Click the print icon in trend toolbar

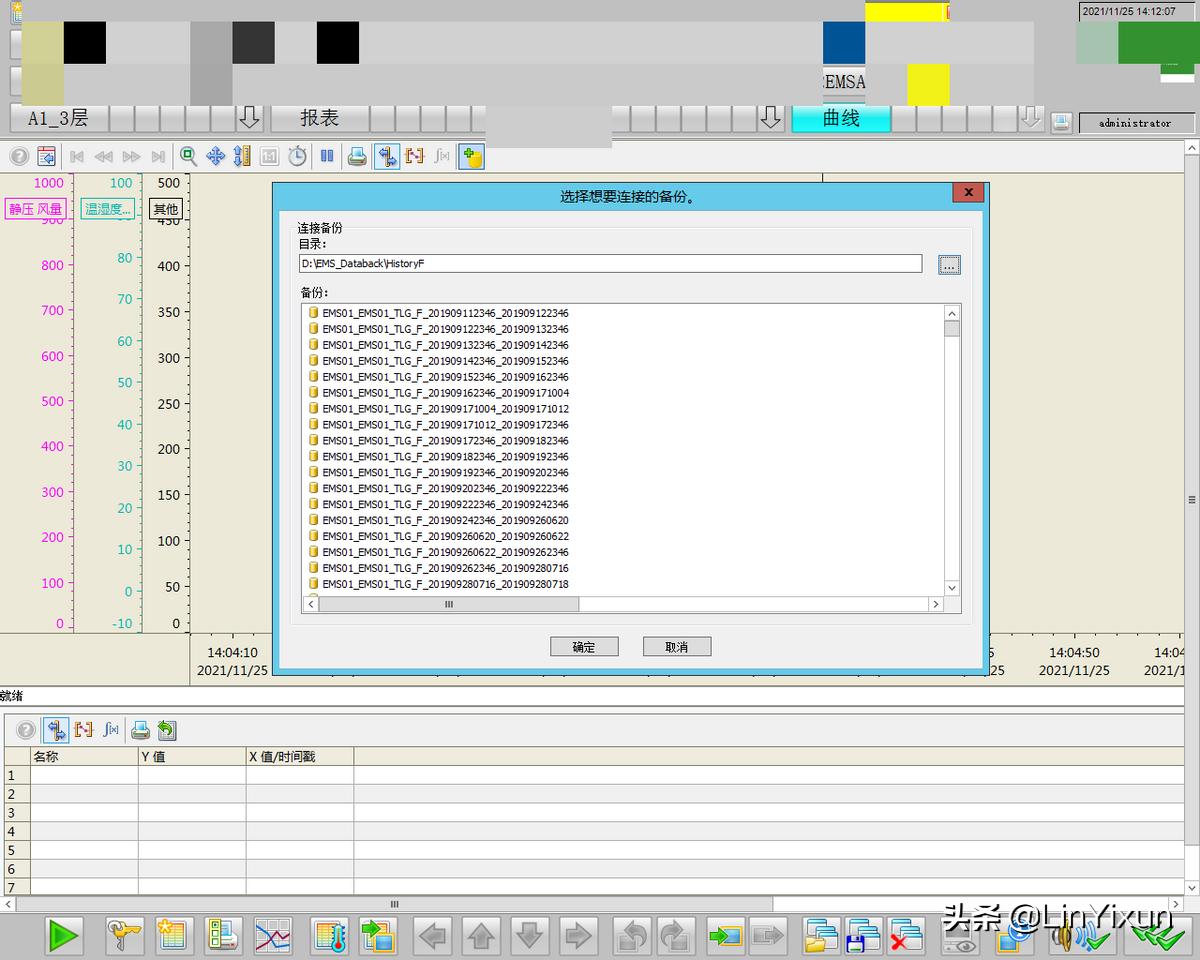pos(357,156)
